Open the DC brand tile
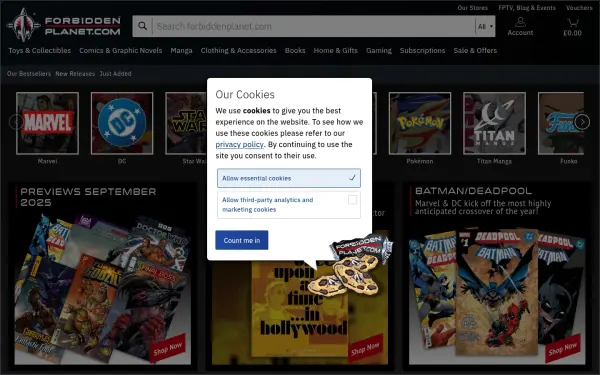 [x=122, y=123]
